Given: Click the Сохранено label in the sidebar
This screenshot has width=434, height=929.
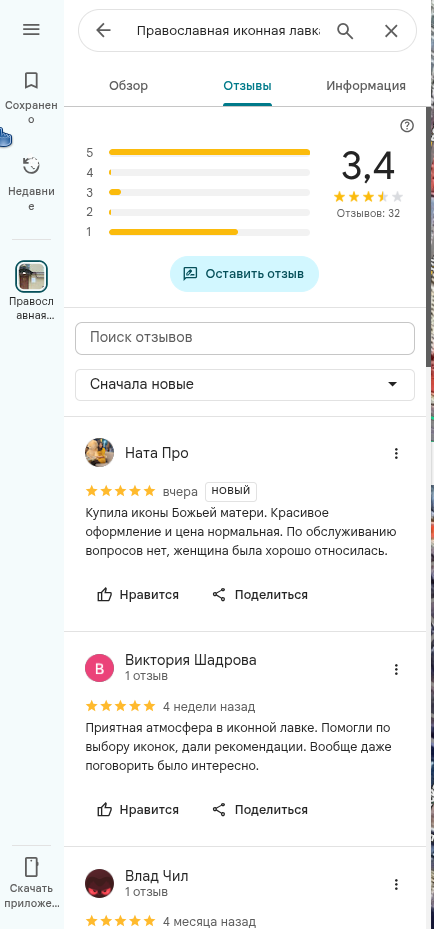Looking at the screenshot, I should 31,112.
